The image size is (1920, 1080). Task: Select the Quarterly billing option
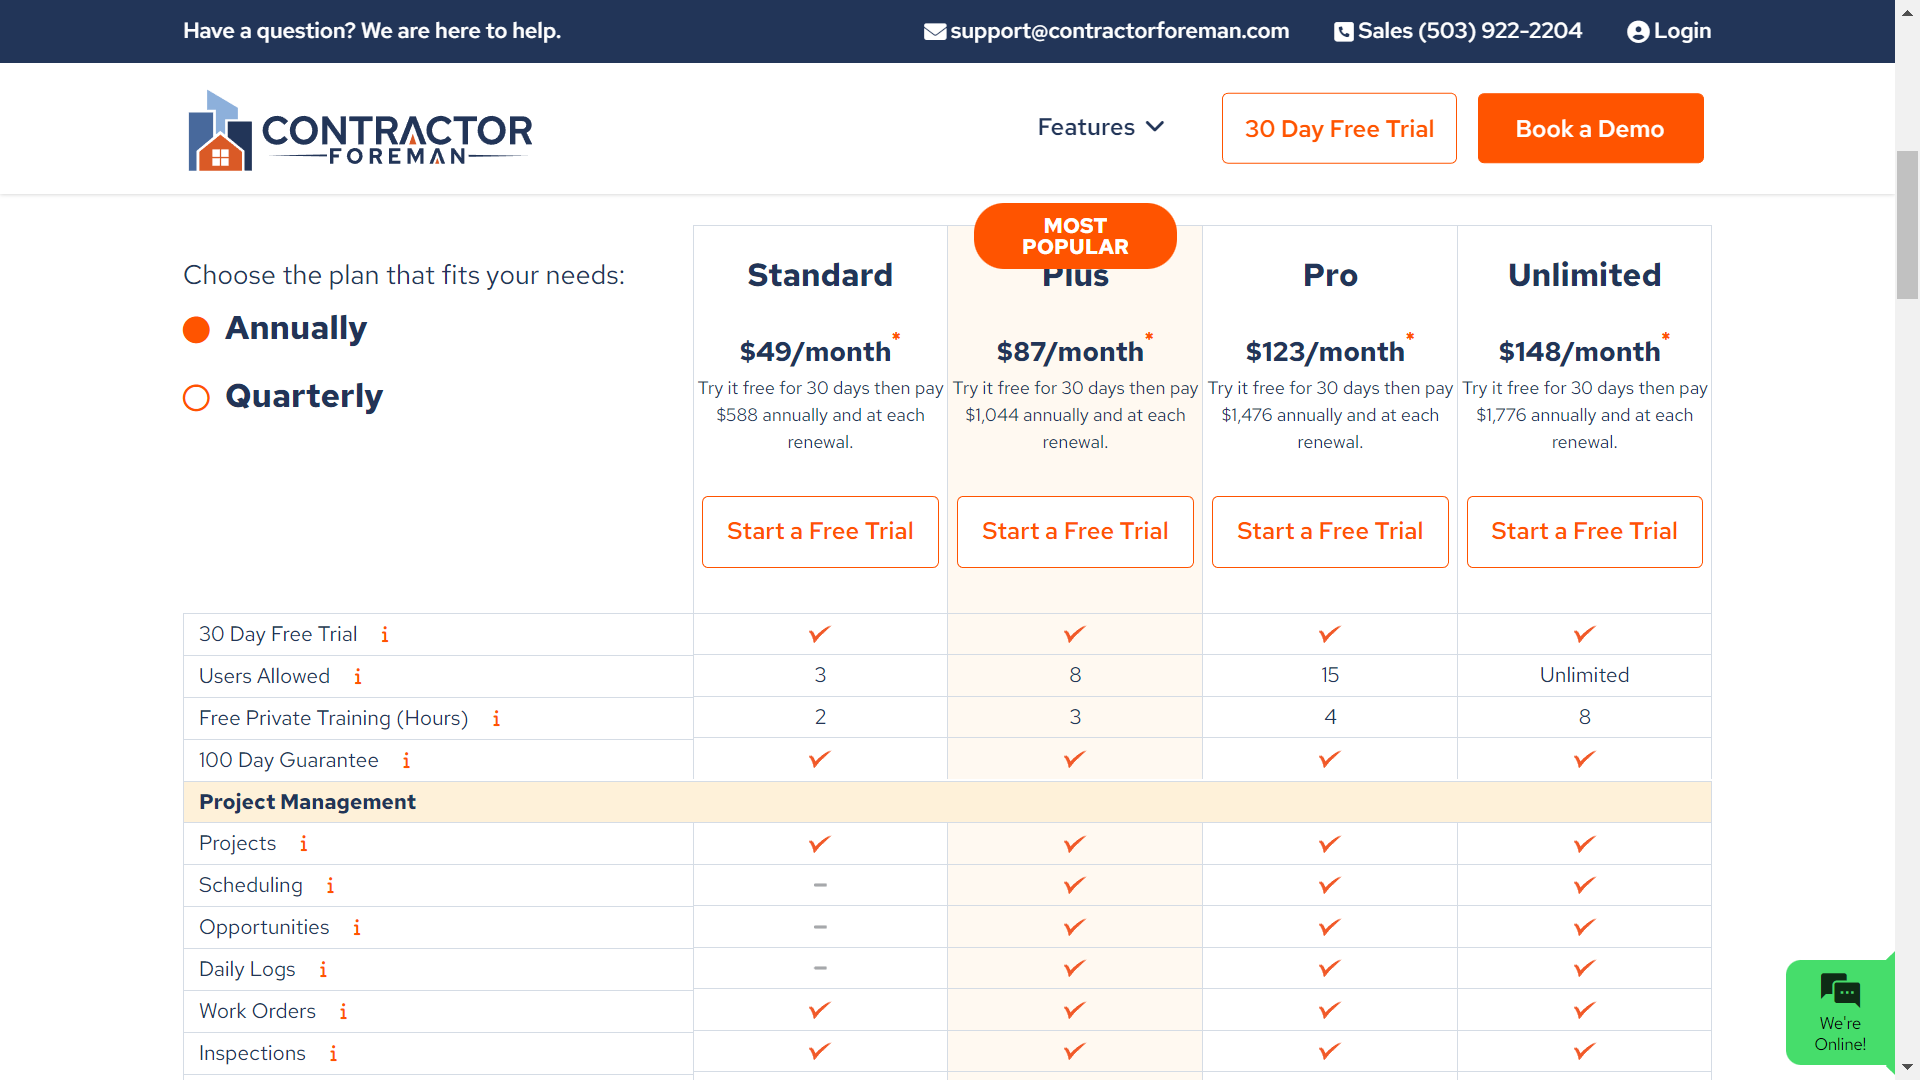point(196,398)
